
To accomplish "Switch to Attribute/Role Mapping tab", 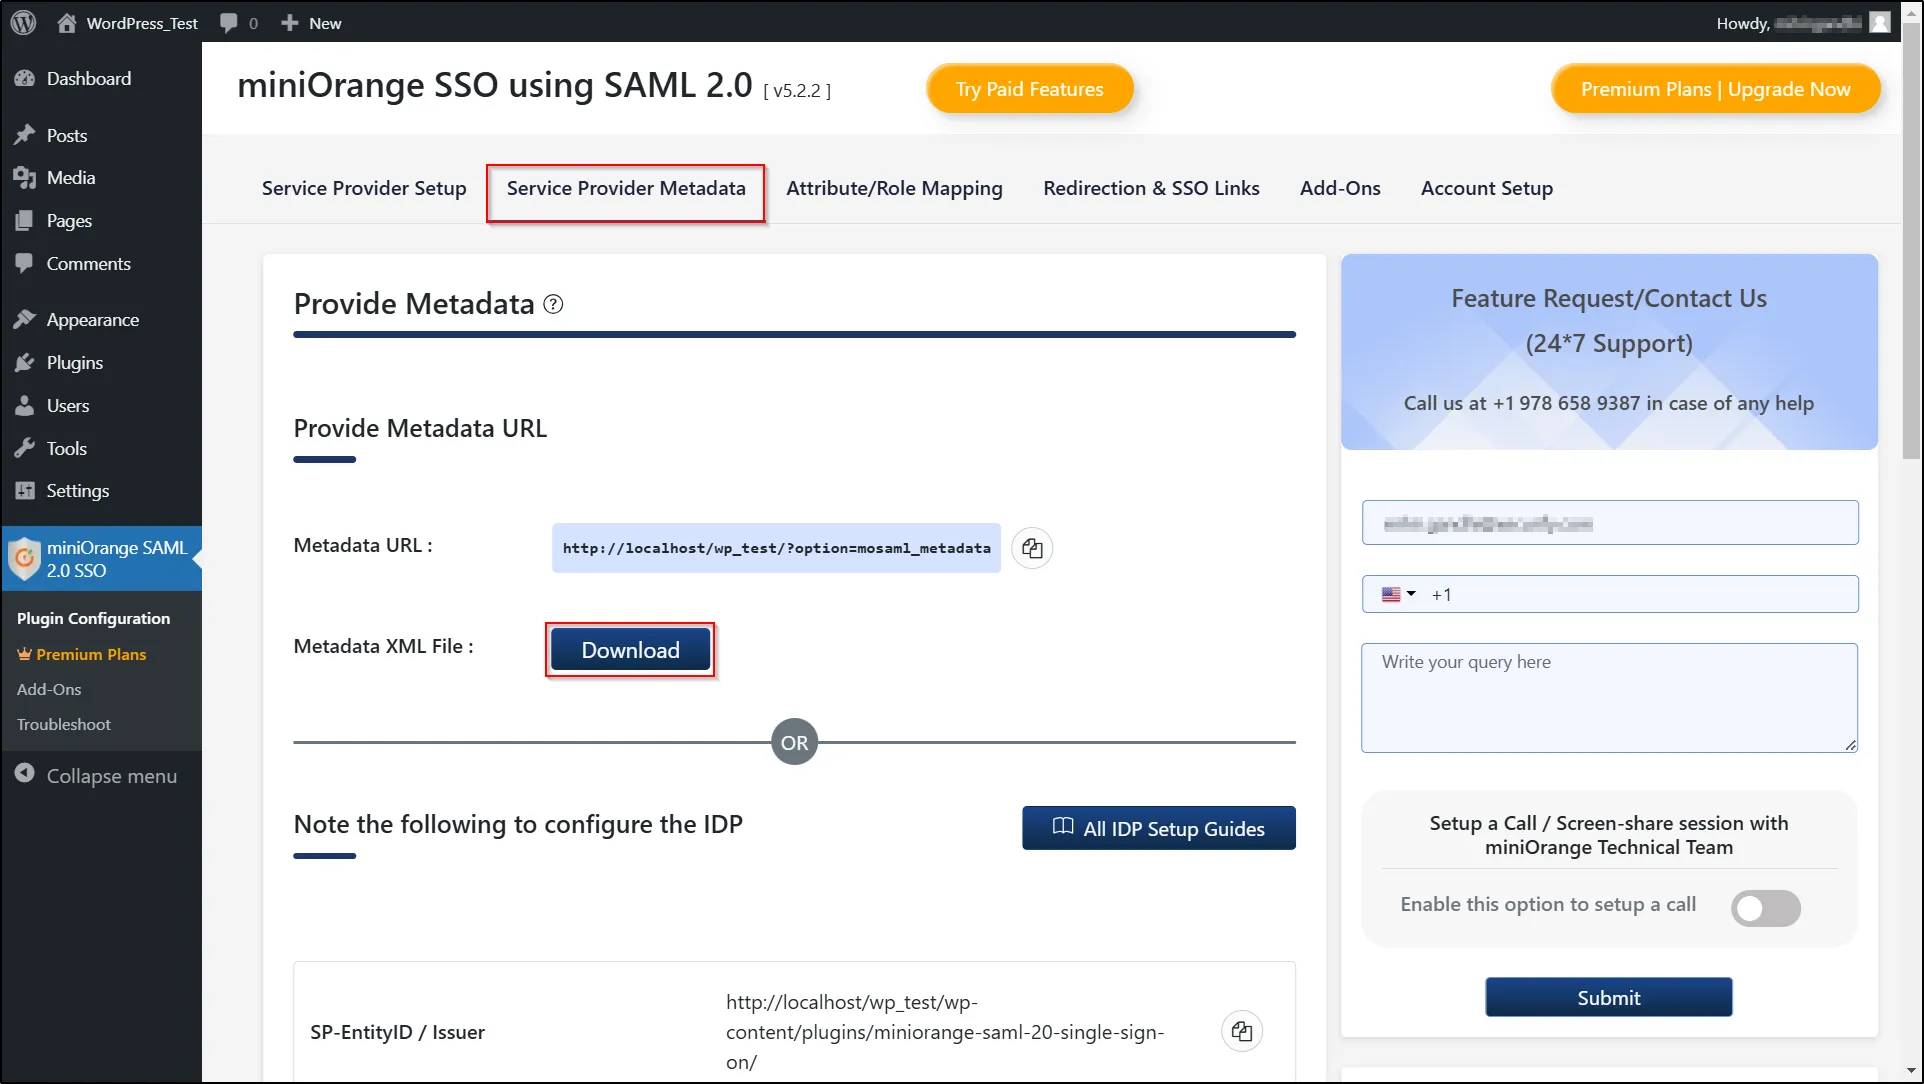I will [894, 188].
